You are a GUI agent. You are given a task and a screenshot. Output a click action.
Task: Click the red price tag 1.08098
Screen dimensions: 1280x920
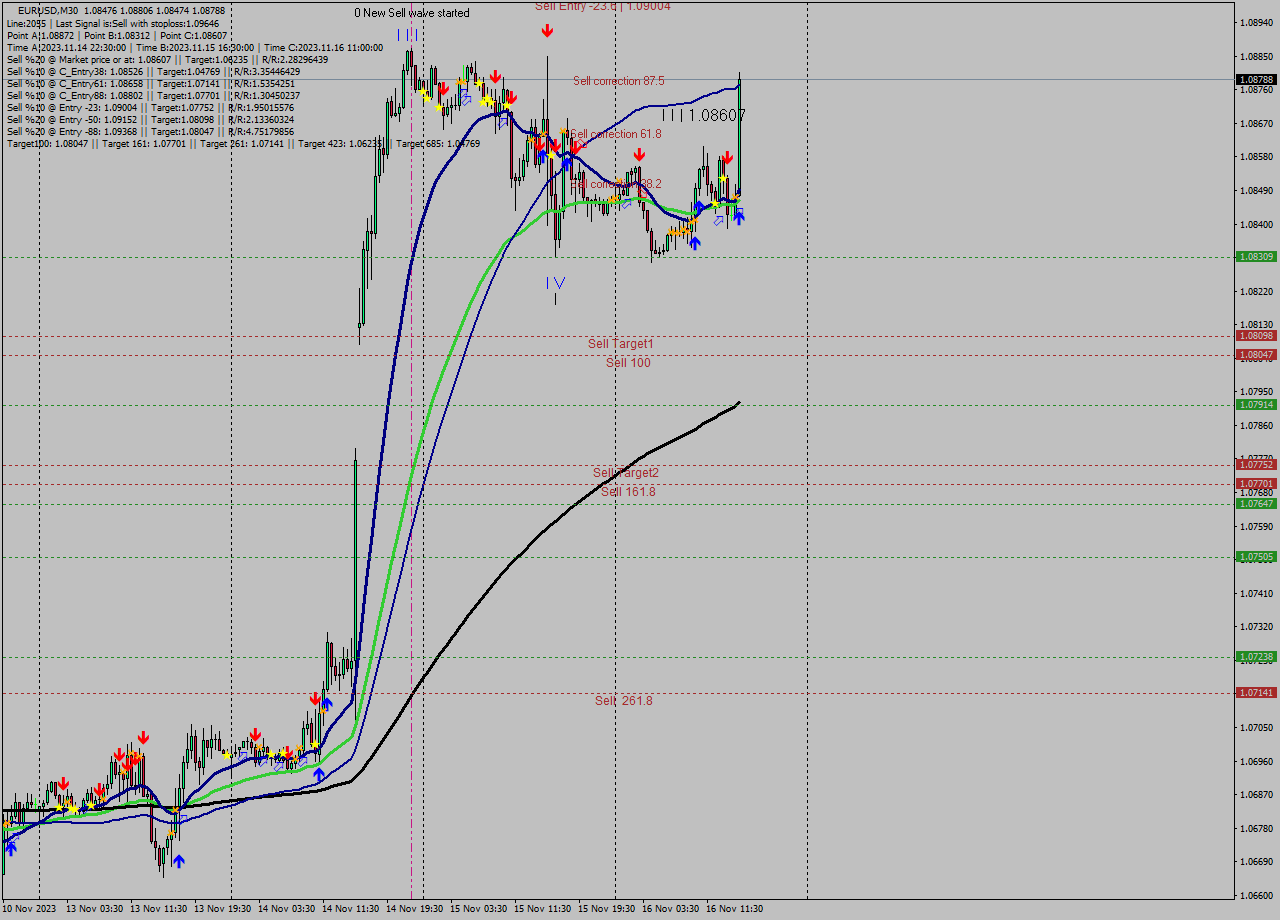1256,336
